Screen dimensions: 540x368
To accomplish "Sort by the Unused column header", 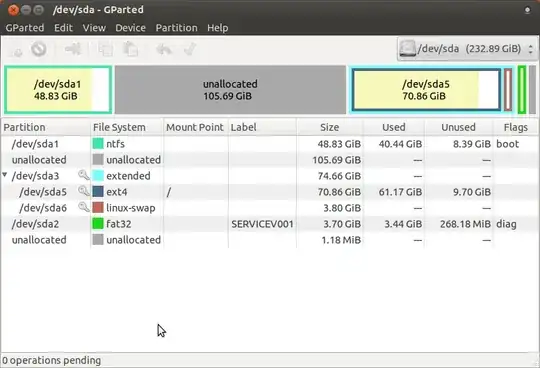I will point(459,127).
